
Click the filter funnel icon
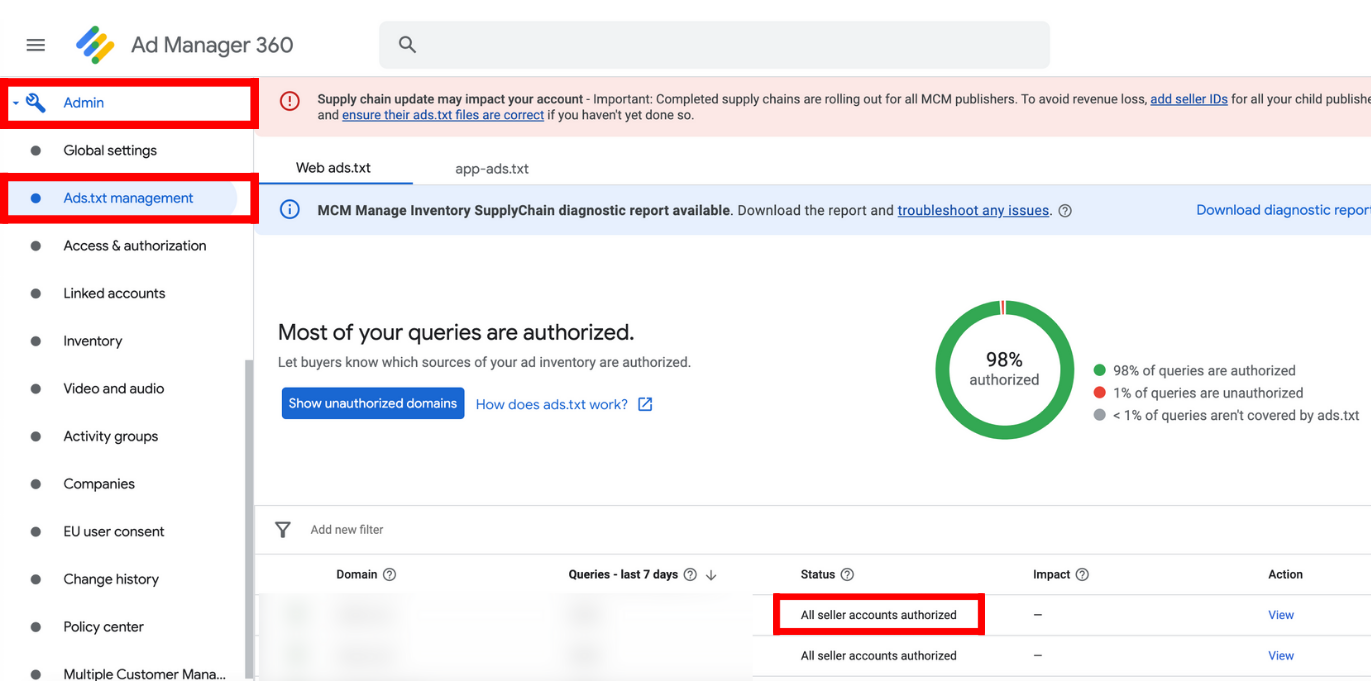[x=283, y=529]
